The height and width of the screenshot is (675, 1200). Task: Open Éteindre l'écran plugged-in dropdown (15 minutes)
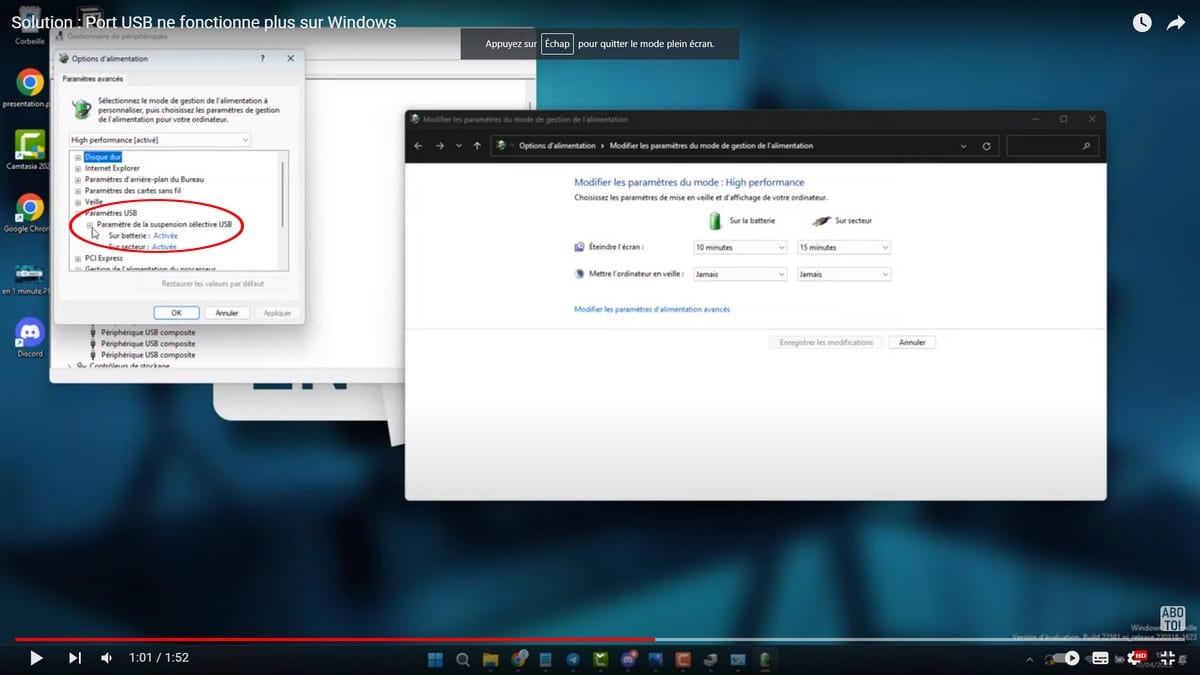pos(843,247)
